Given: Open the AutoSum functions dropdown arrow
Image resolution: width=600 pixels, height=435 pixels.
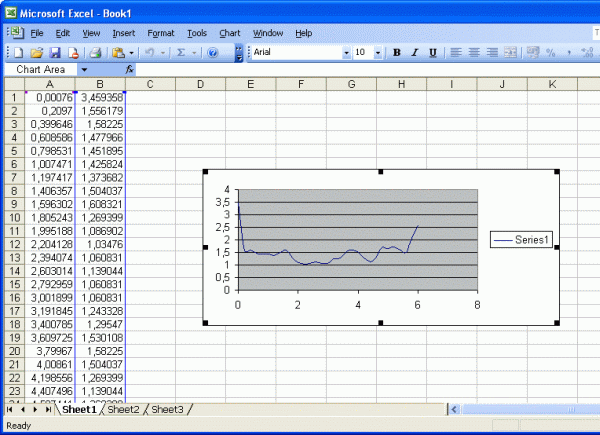Looking at the screenshot, I should (194, 53).
